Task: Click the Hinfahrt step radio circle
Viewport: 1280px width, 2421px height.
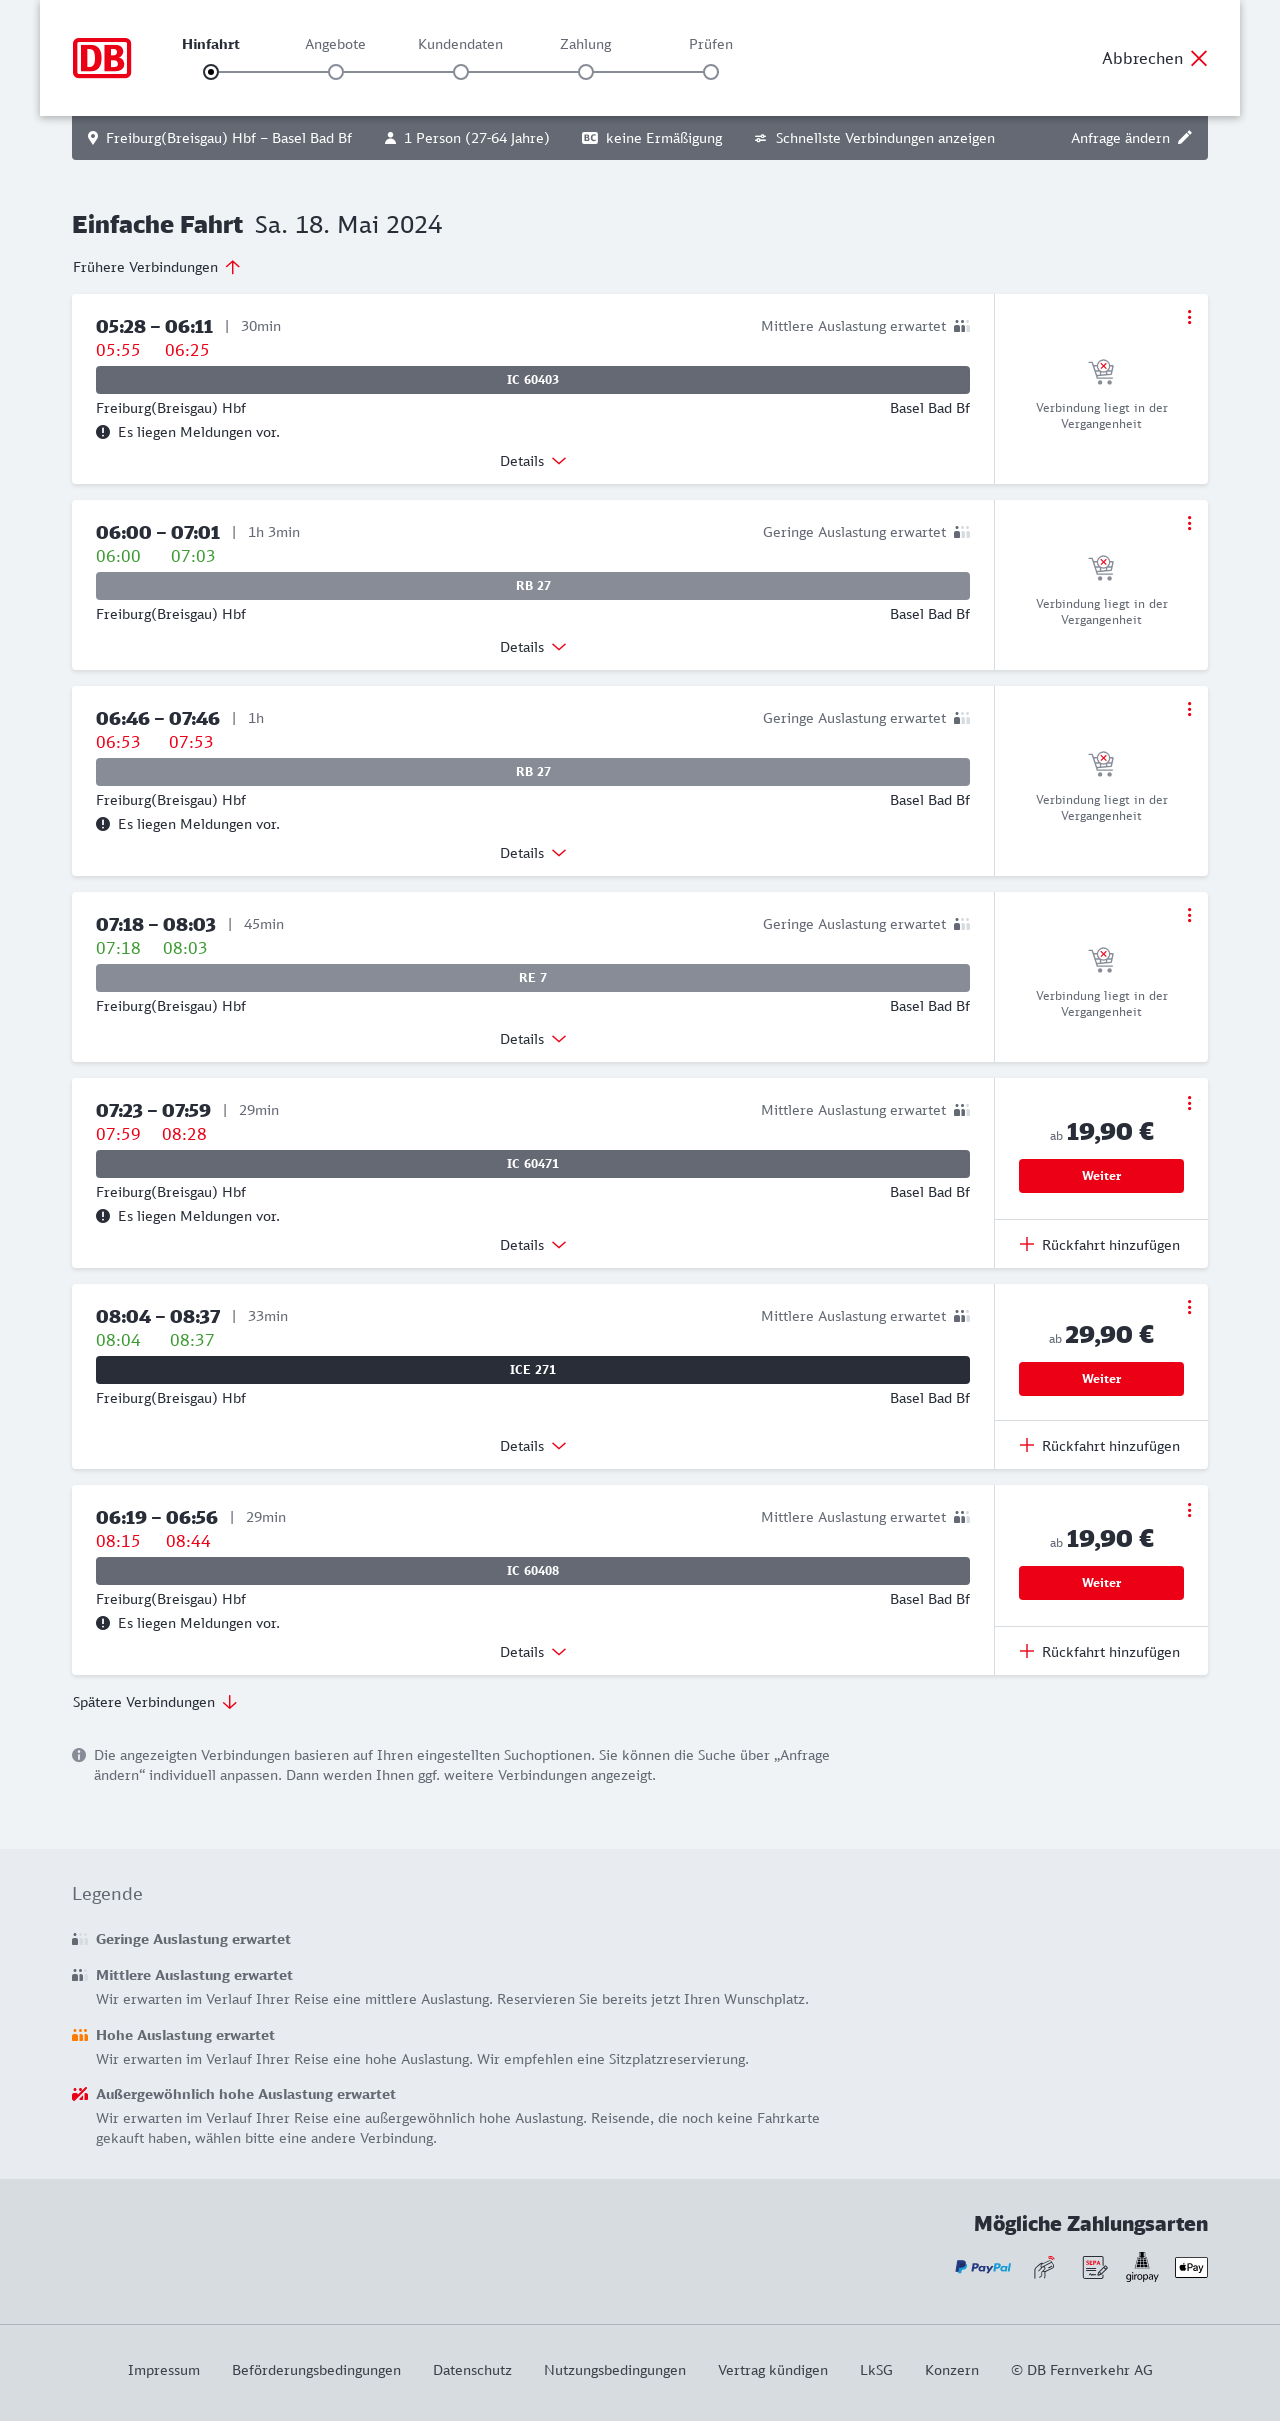Action: point(211,72)
